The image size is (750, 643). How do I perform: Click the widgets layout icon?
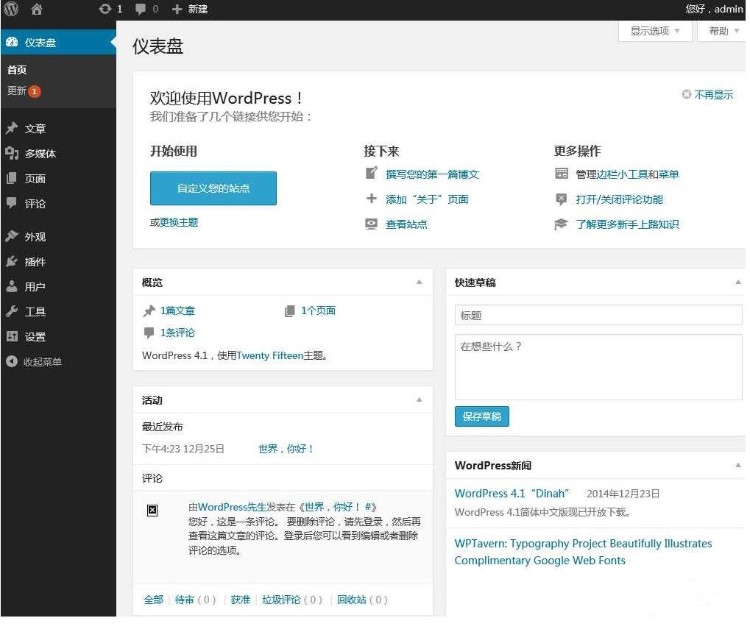click(562, 173)
